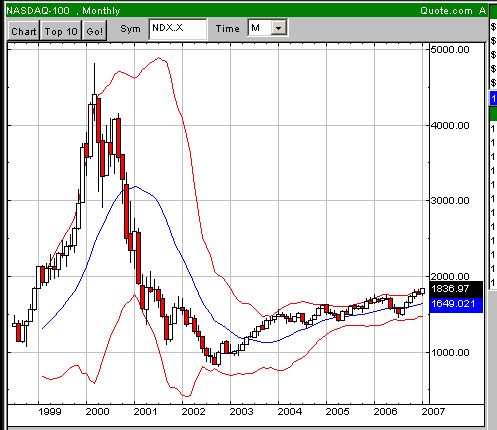This screenshot has width=497, height=430.
Task: Select the Time value M box
Action: tap(260, 28)
